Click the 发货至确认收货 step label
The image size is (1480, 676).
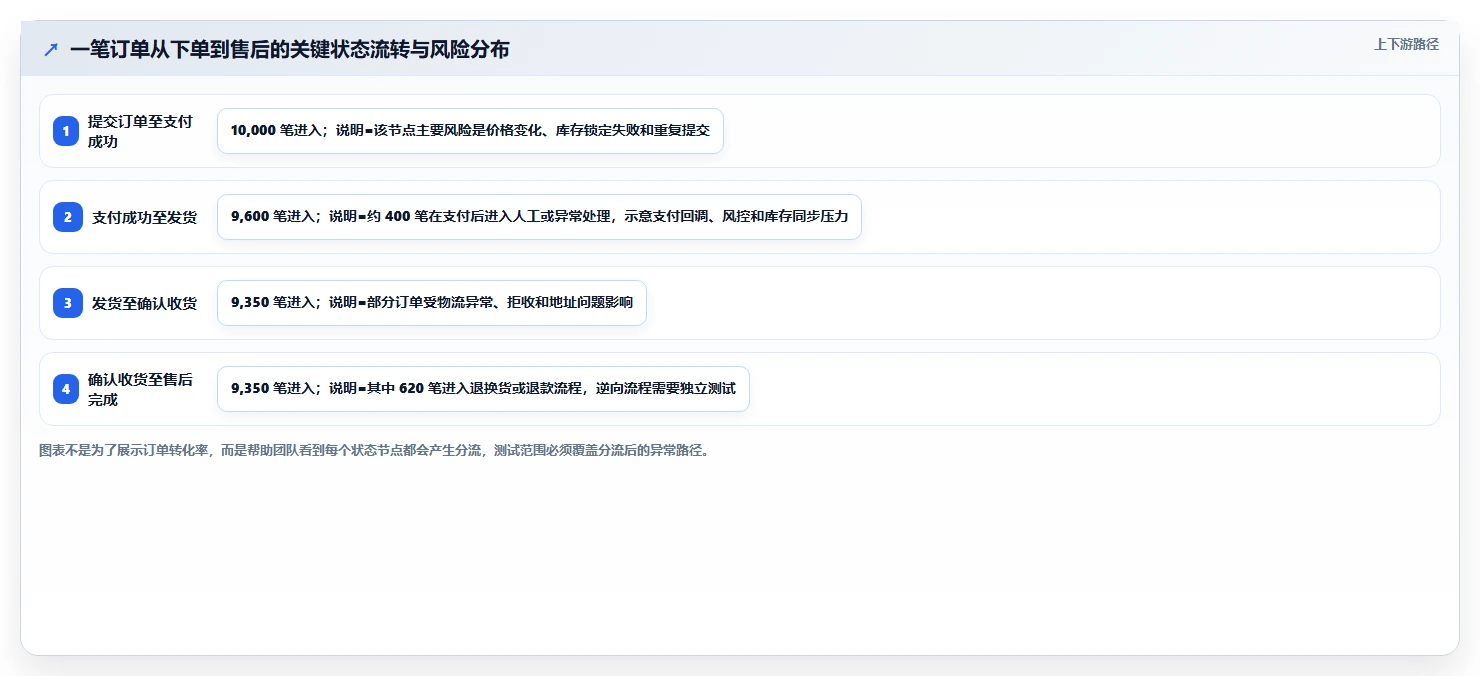144,303
